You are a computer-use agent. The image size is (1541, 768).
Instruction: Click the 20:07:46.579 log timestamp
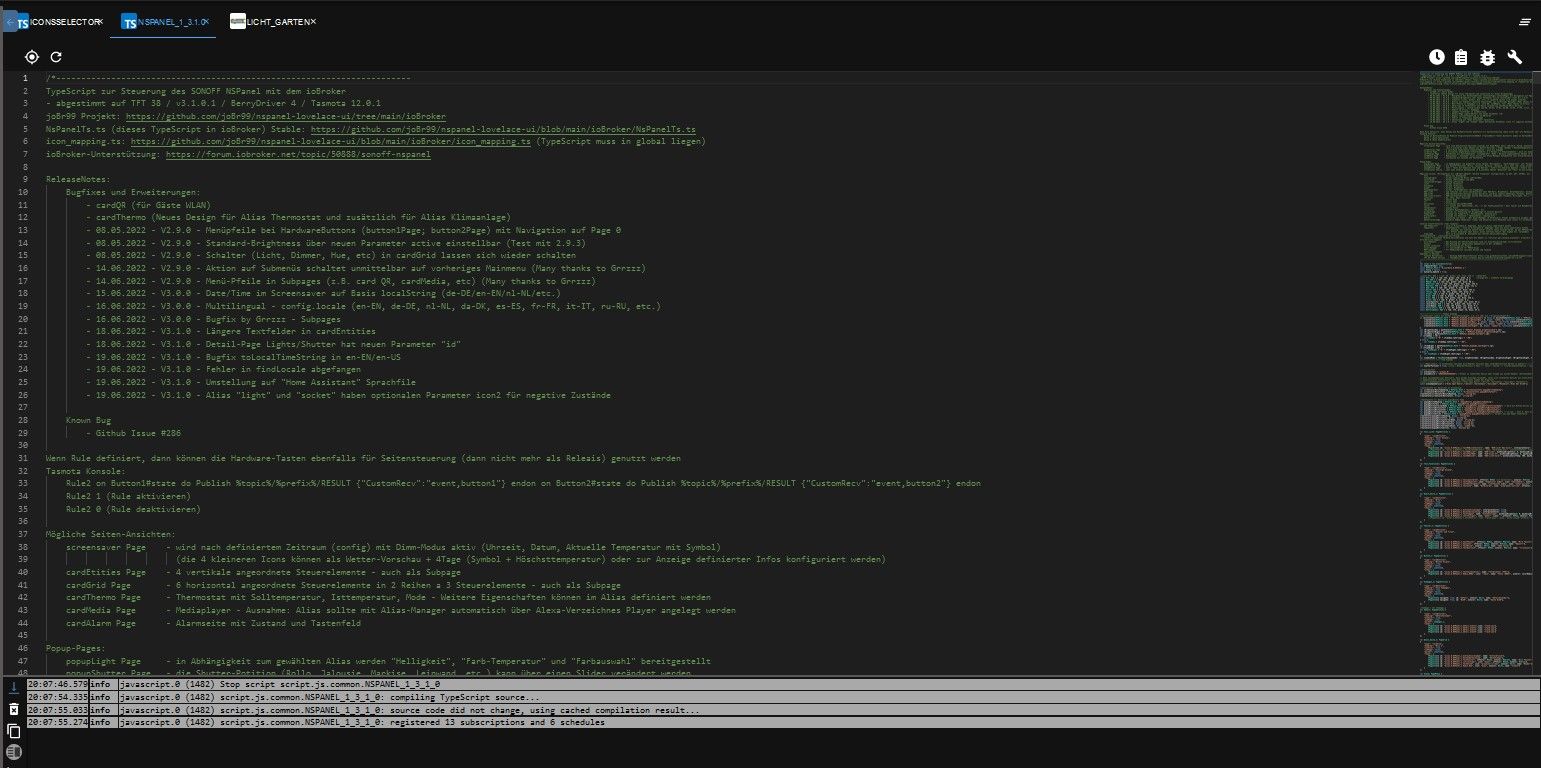click(x=57, y=684)
